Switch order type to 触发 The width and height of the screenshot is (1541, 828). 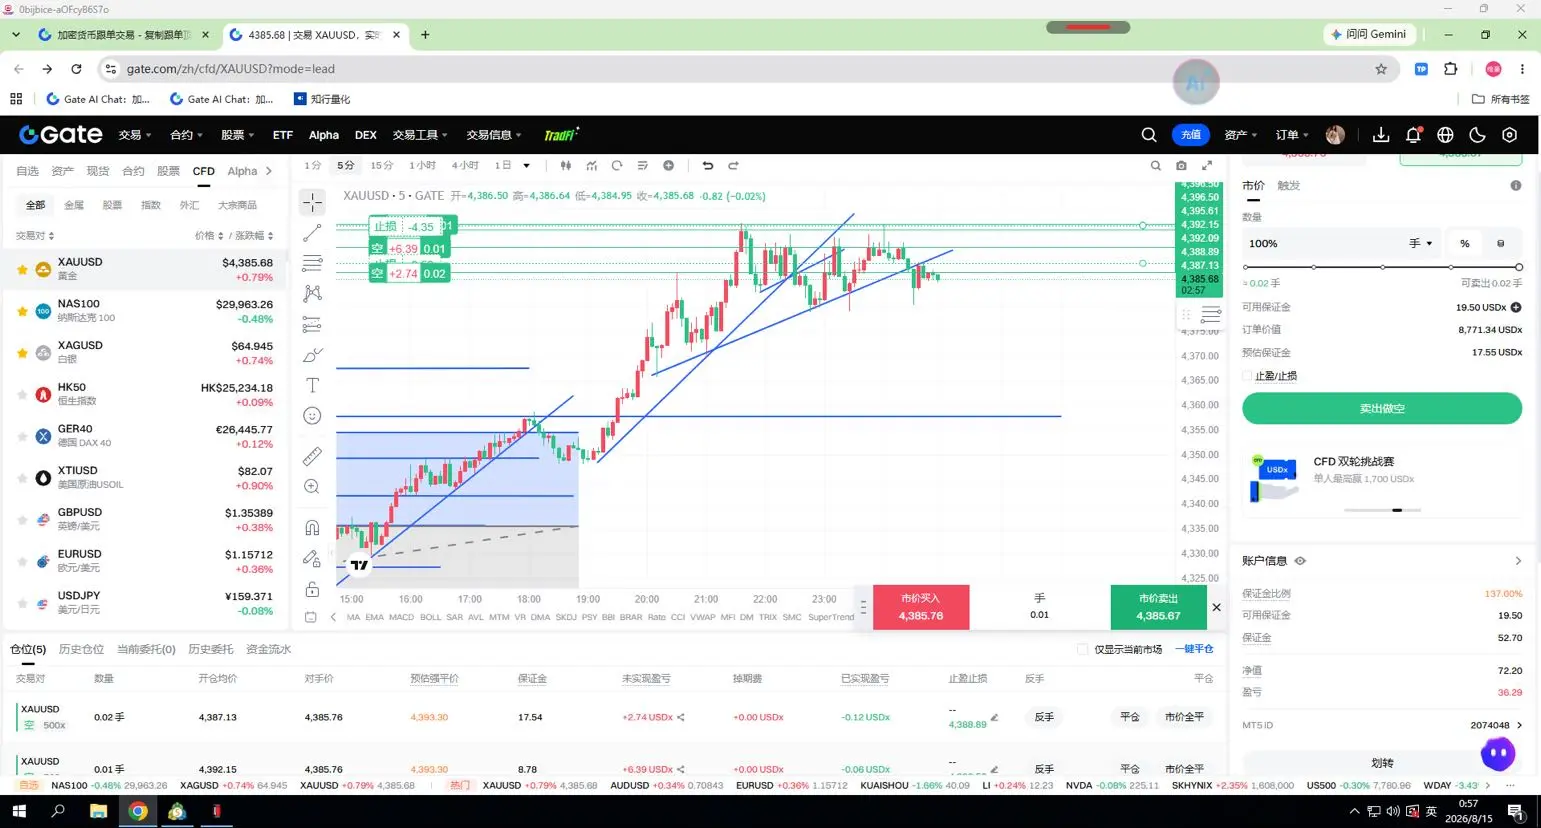pyautogui.click(x=1288, y=186)
